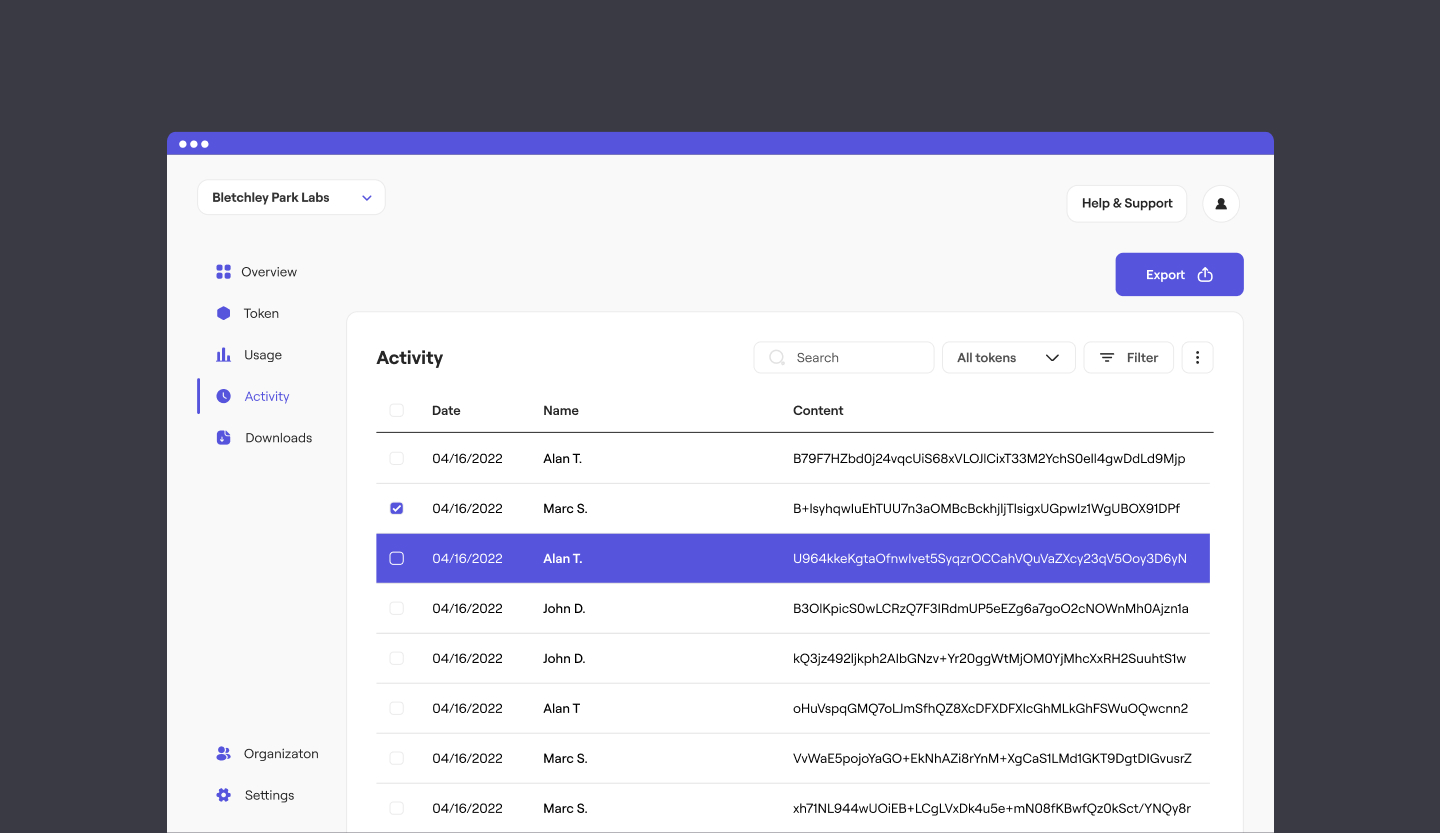This screenshot has height=833, width=1440.
Task: Check the box for the B79F7HZ Alan T. row
Action: 397,458
